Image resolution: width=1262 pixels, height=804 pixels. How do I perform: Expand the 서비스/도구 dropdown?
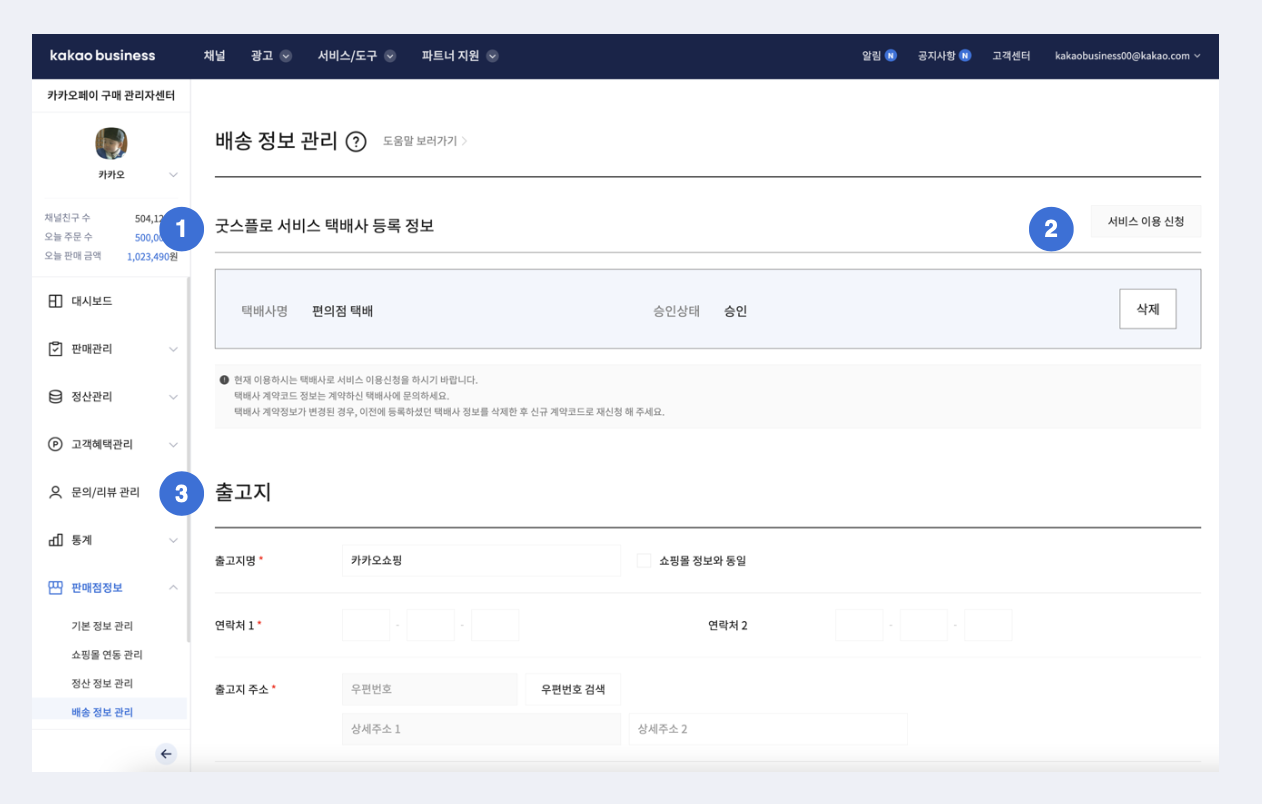click(x=357, y=56)
